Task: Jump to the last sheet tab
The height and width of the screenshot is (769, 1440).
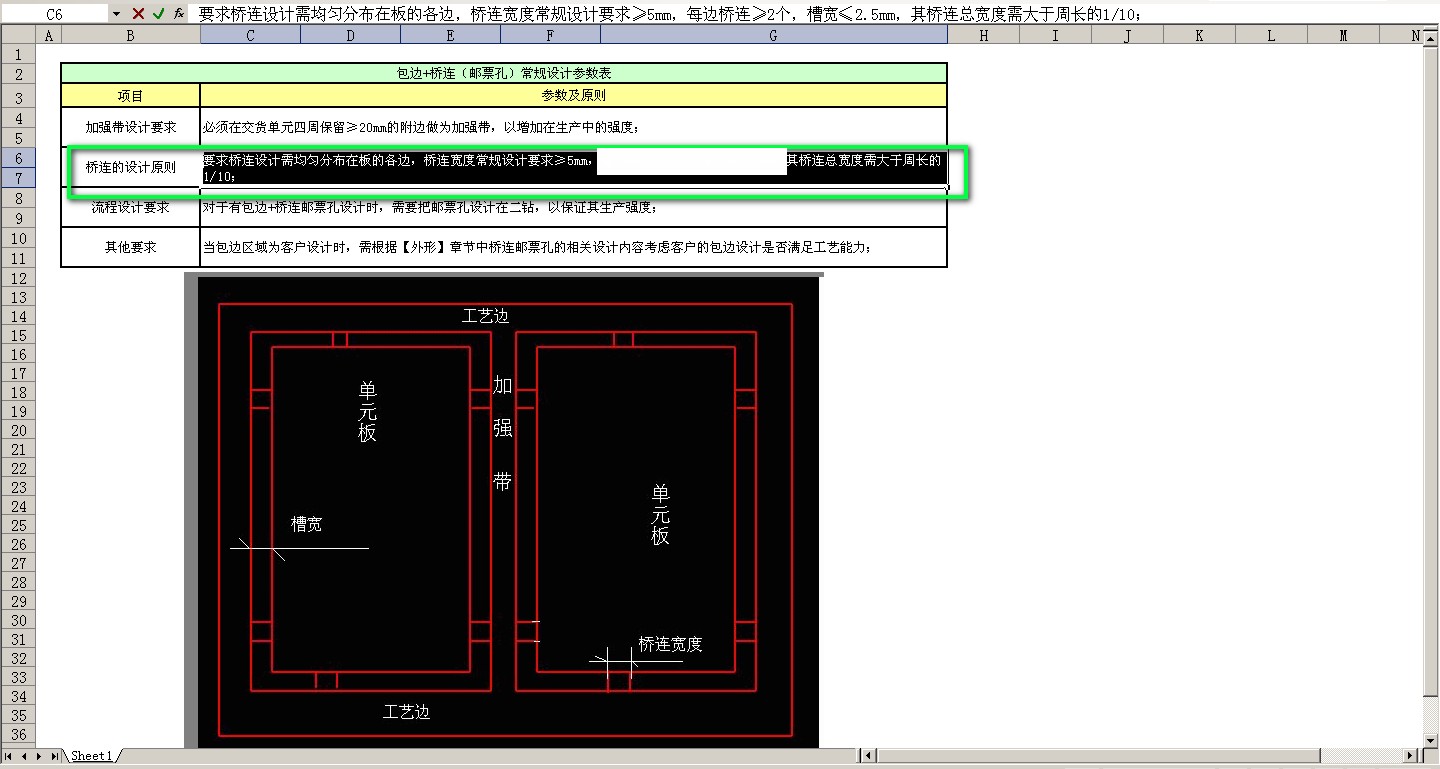Action: click(55, 756)
